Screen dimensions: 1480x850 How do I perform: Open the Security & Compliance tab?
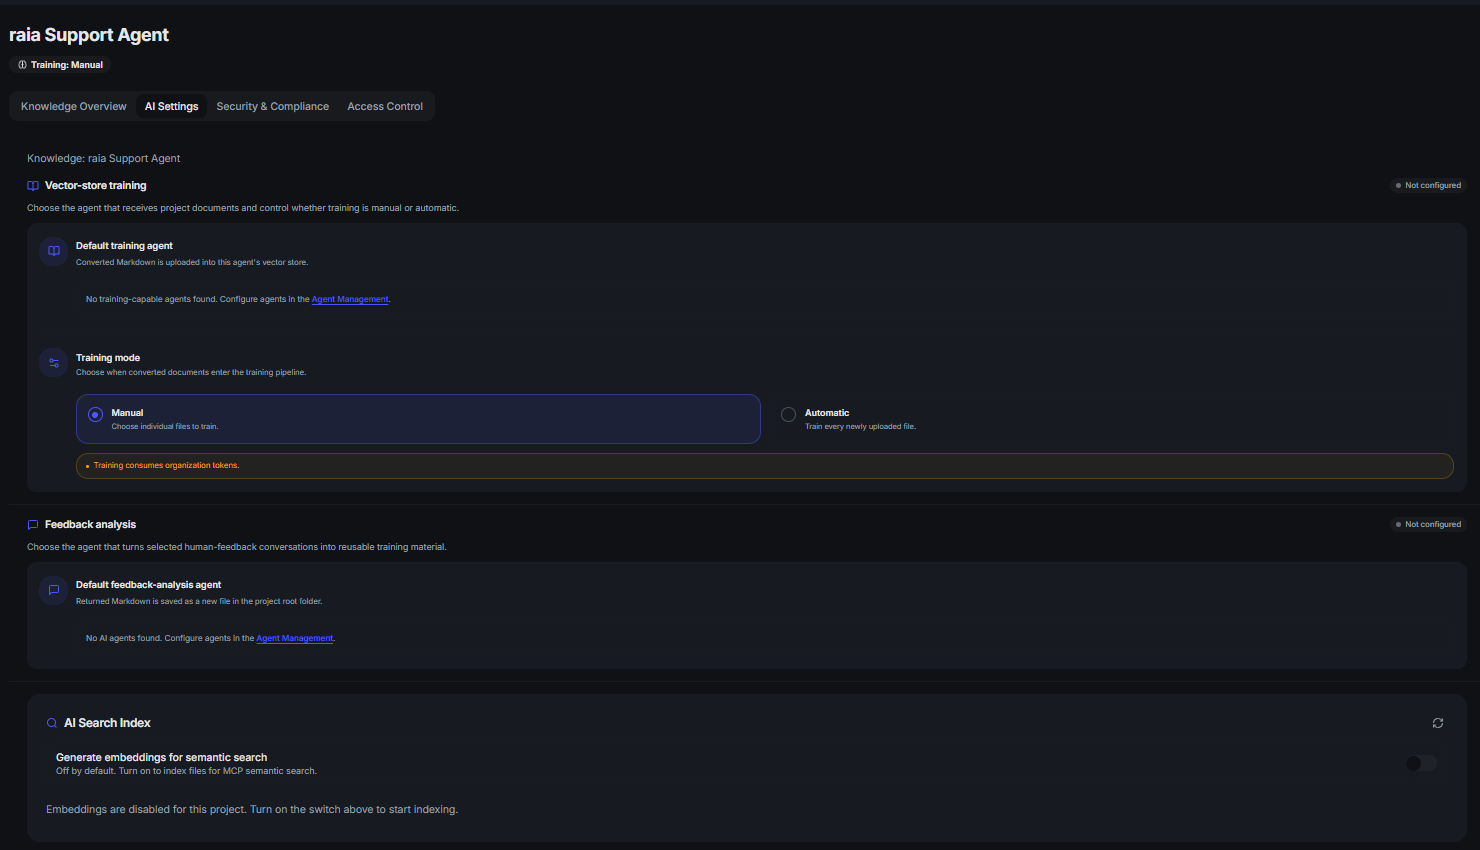(x=272, y=106)
